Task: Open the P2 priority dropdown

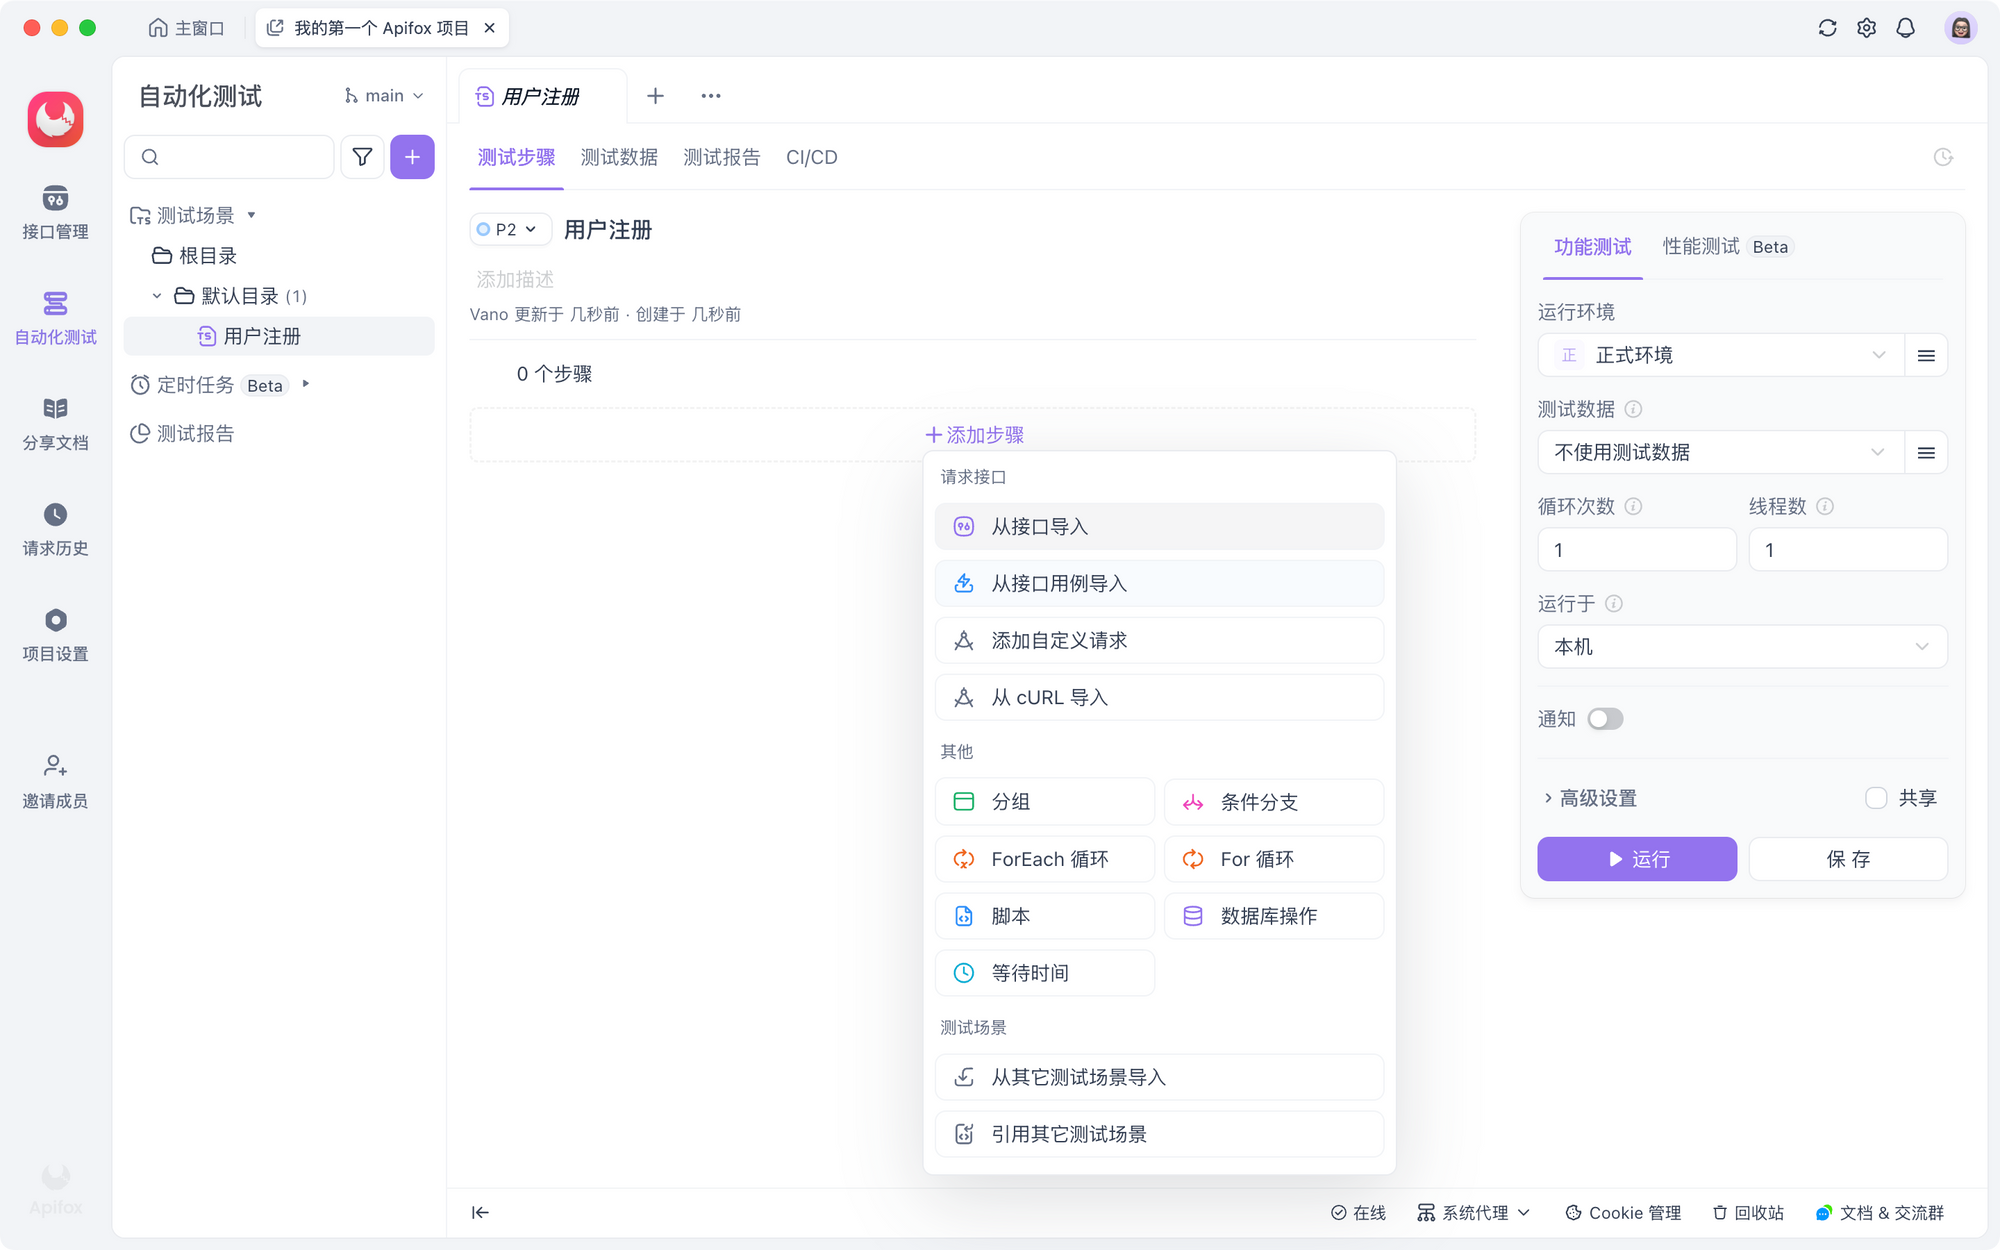Action: coord(510,229)
